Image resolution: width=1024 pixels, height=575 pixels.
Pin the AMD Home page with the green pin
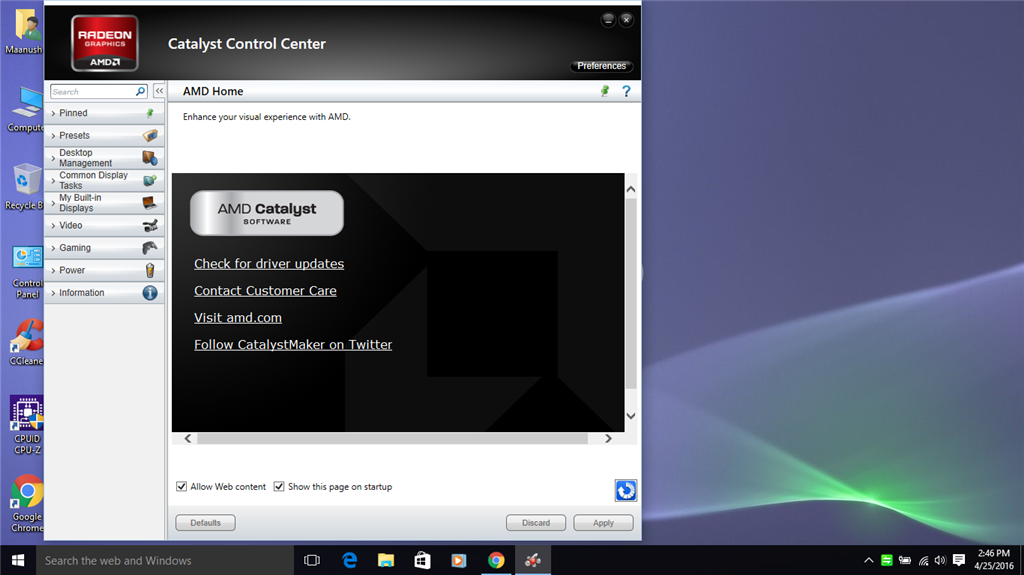(605, 91)
